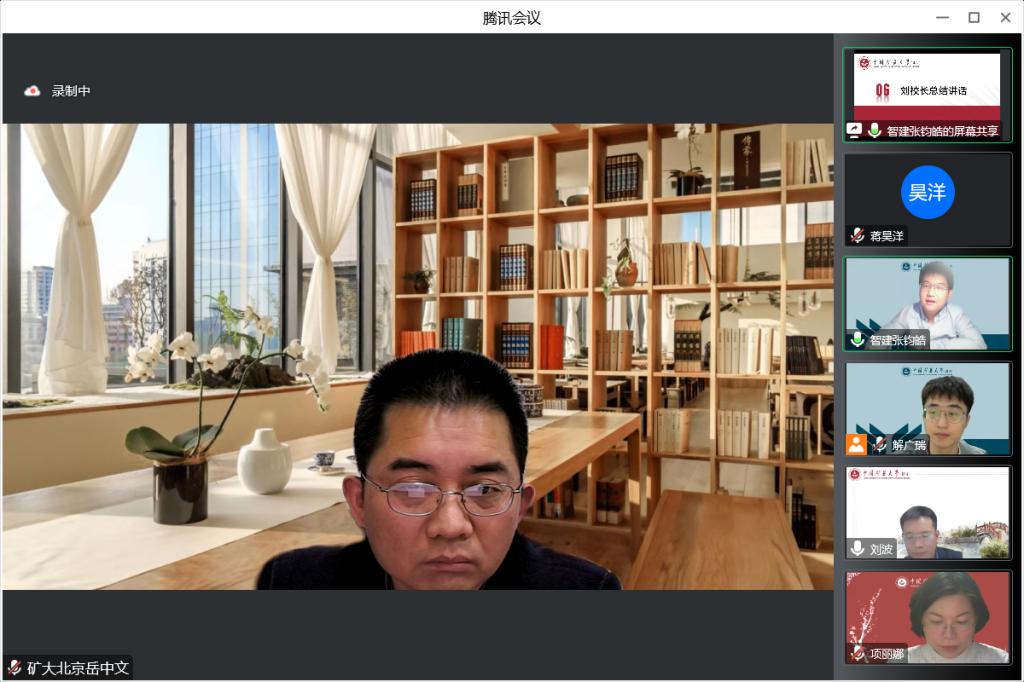The image size is (1024, 682).
Task: Minimize the 腾讯会议 meeting window
Action: pos(942,17)
